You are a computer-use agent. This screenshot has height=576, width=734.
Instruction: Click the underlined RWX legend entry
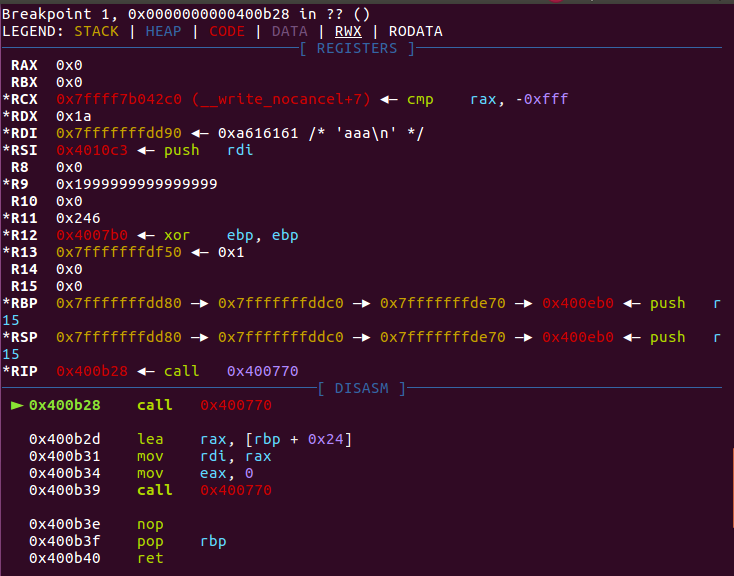click(349, 31)
